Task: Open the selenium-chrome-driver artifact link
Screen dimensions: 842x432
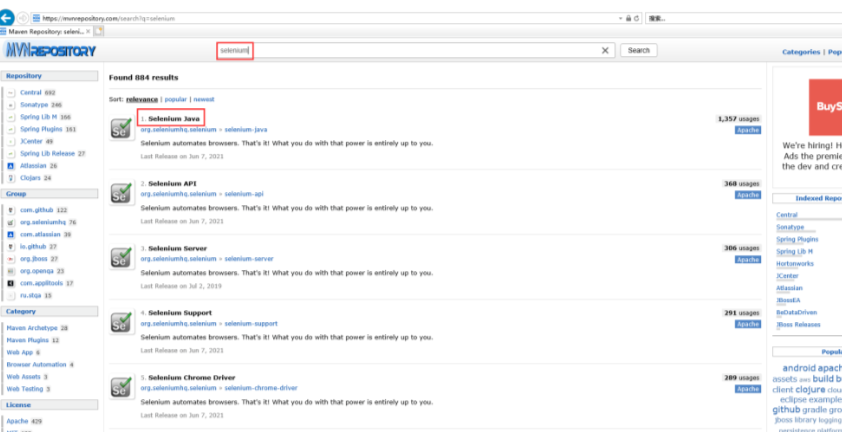Action: pyautogui.click(x=260, y=388)
